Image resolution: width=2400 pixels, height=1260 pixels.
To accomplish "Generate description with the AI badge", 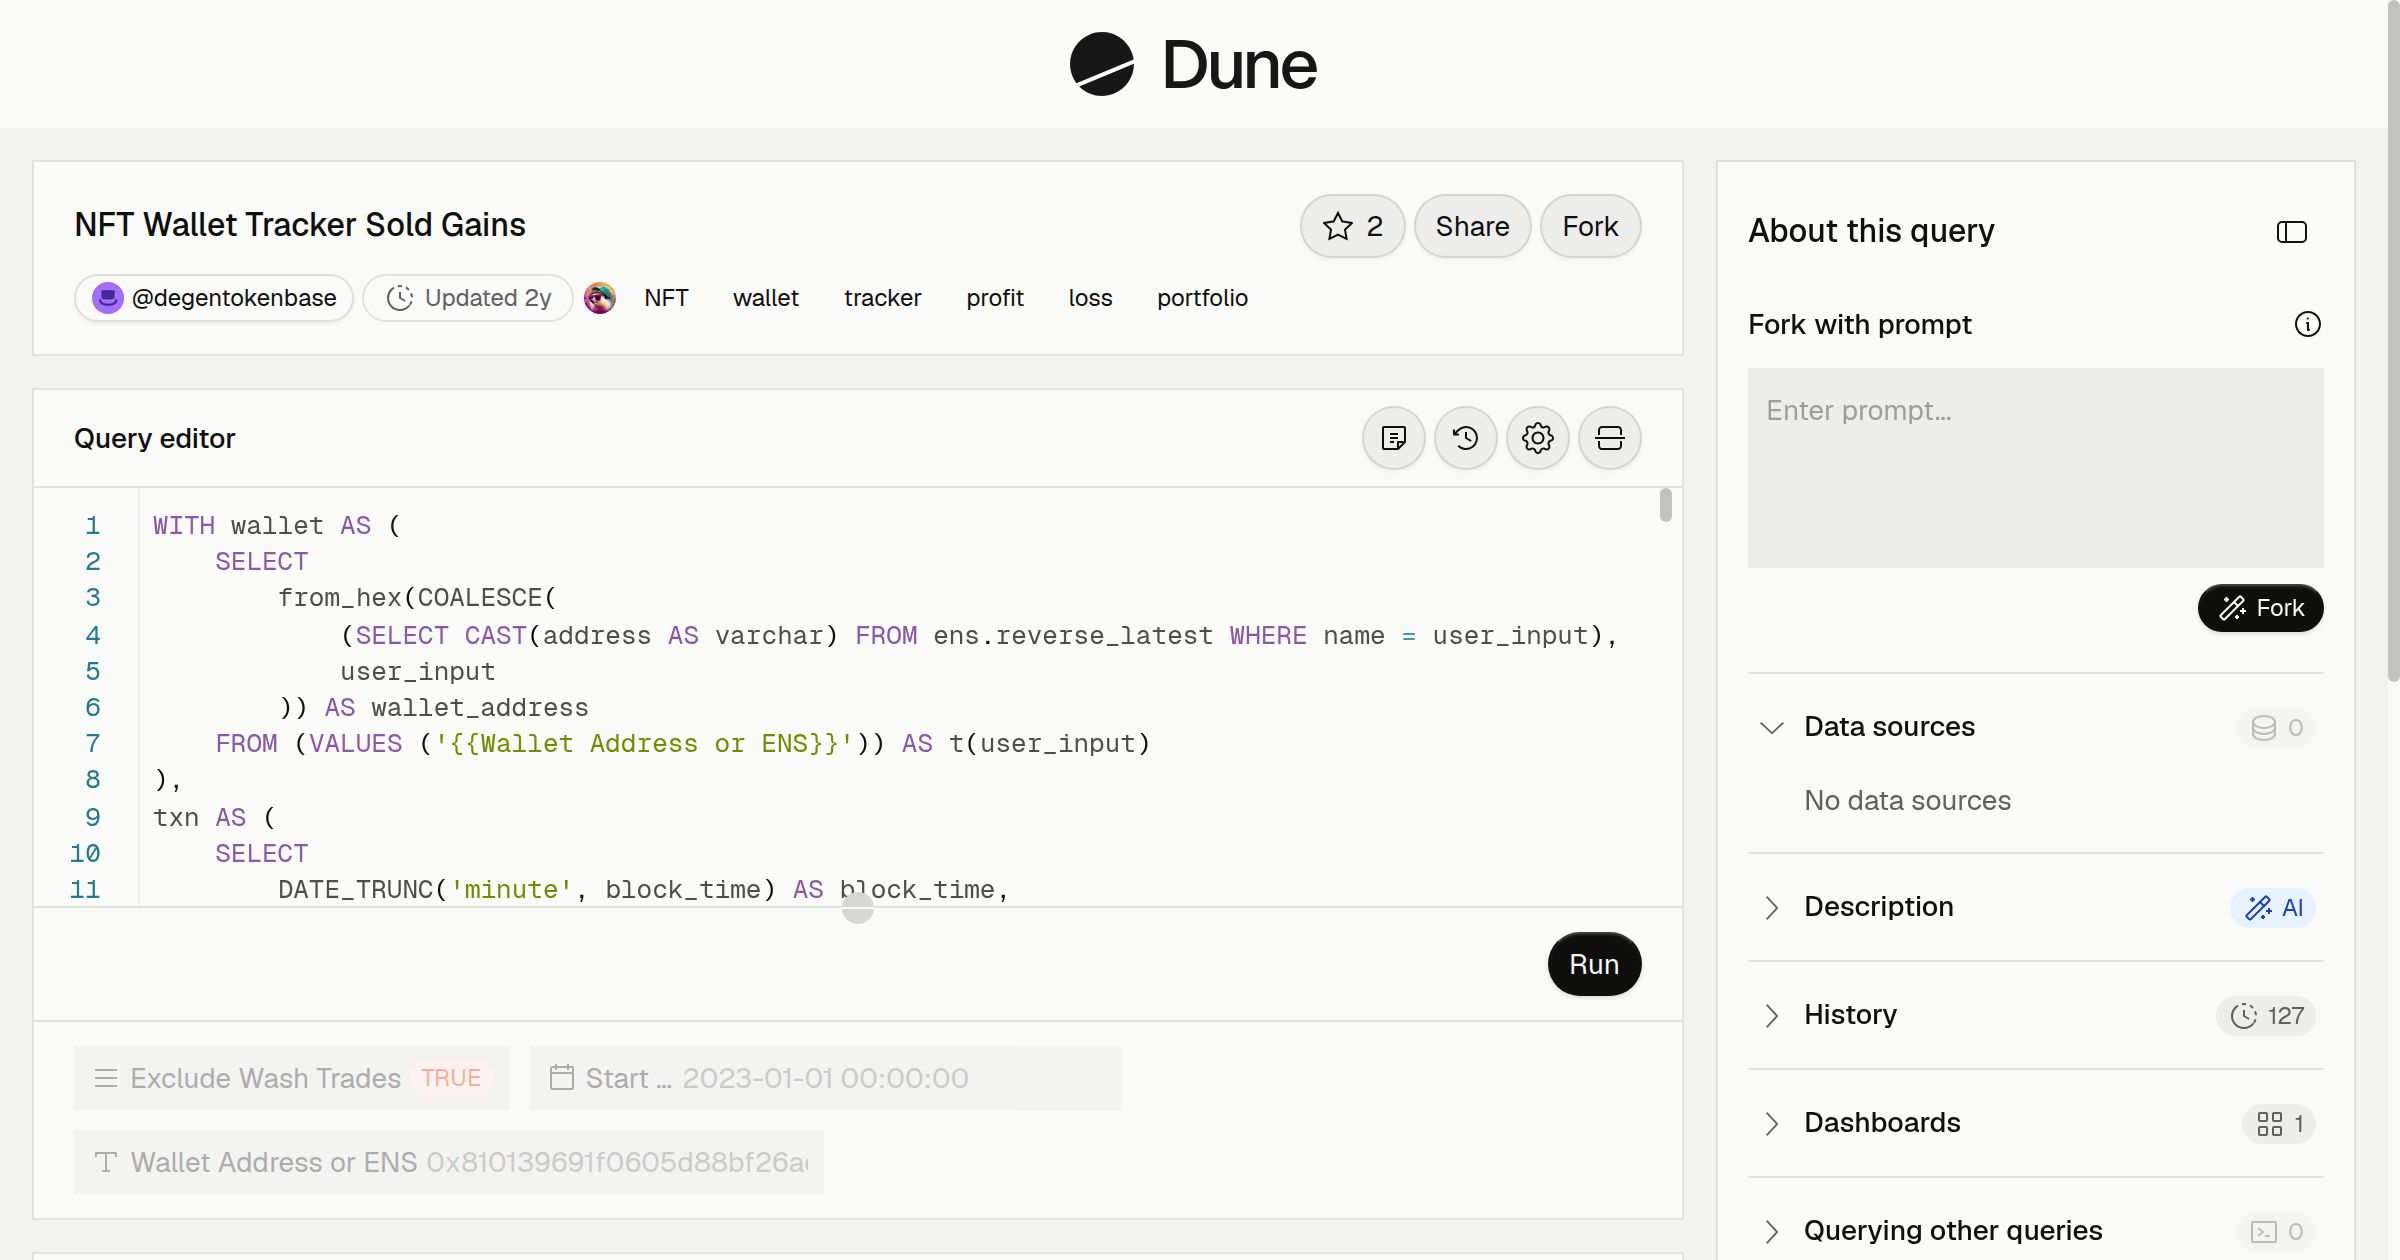I will pos(2273,907).
